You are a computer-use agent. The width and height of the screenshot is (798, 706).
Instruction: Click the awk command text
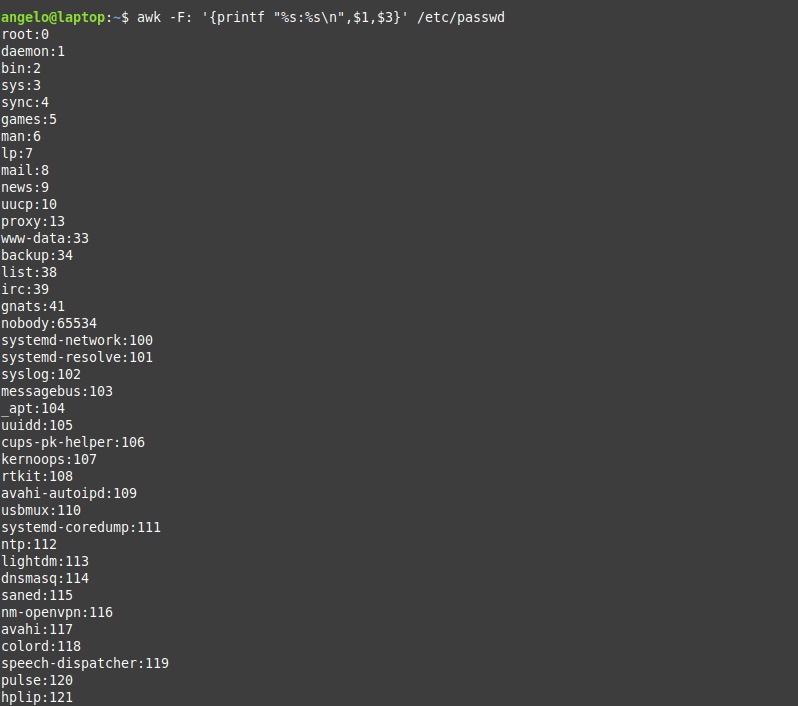[x=149, y=17]
